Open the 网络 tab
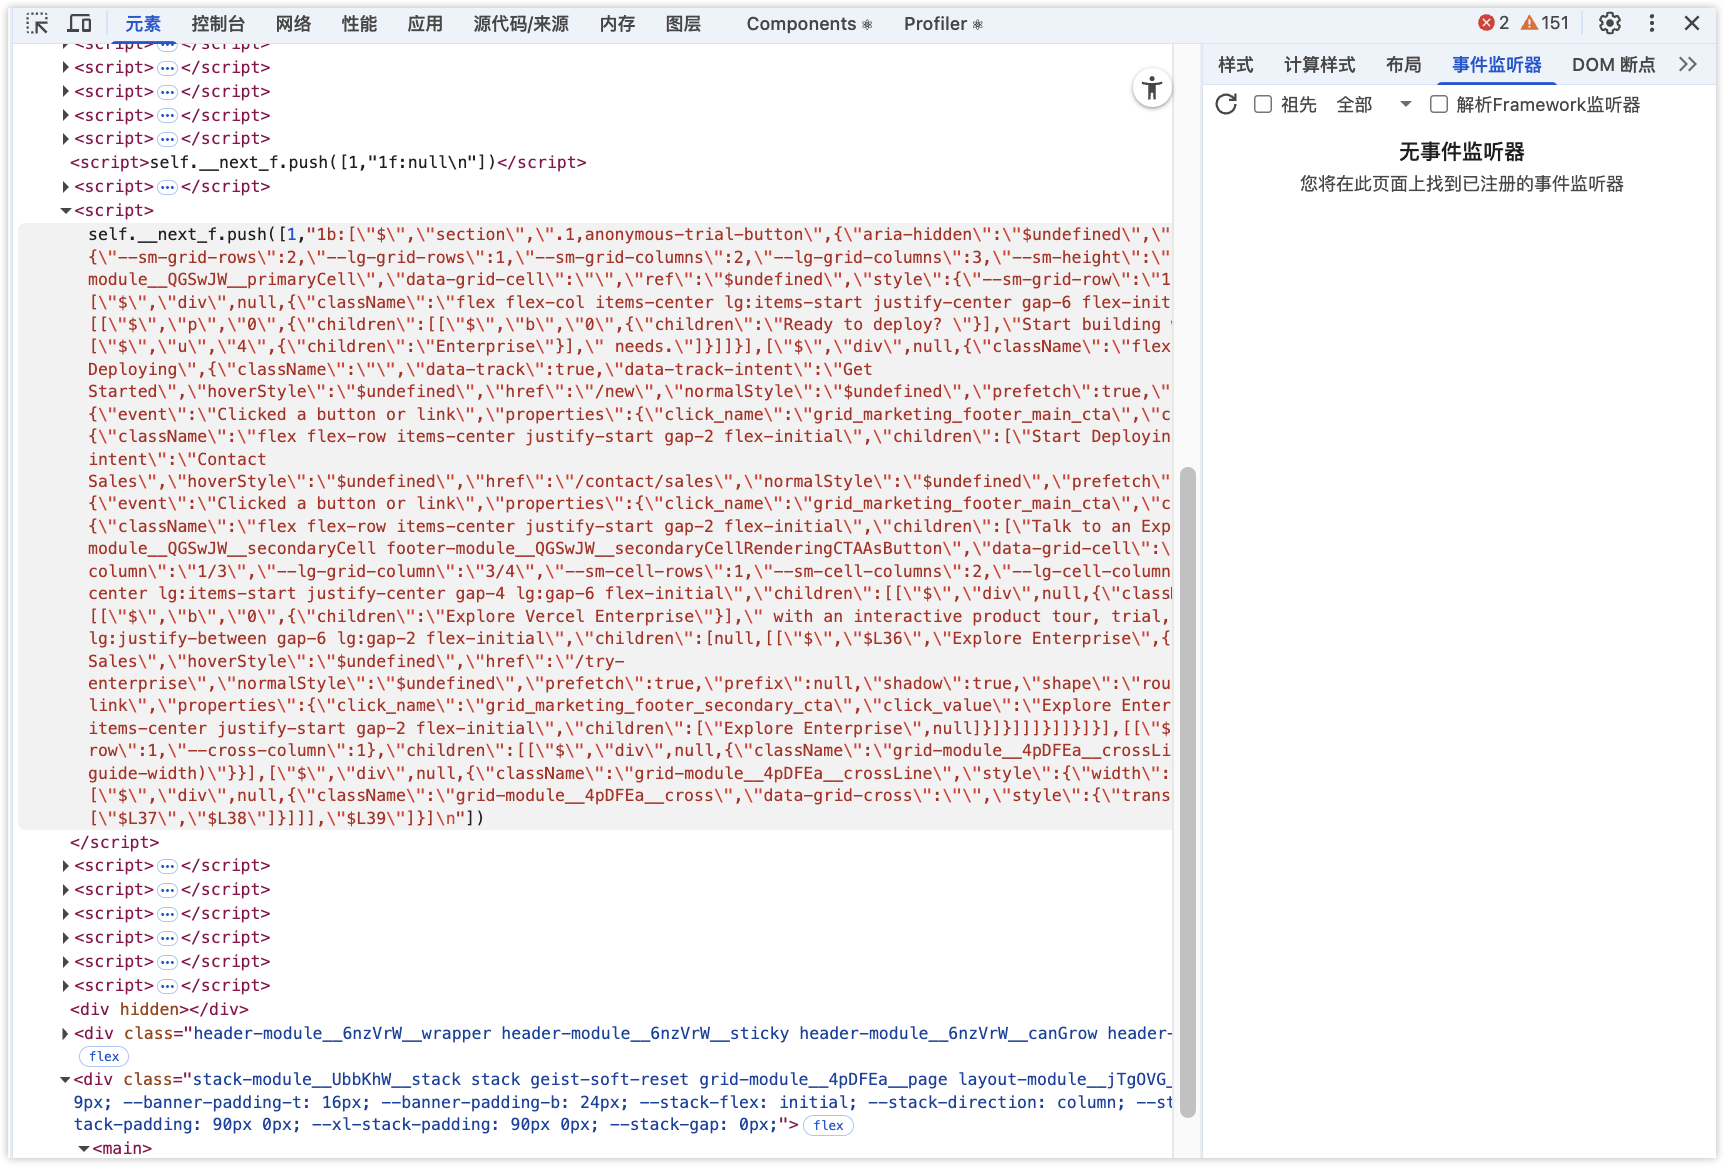The width and height of the screenshot is (1724, 1166). [x=294, y=24]
